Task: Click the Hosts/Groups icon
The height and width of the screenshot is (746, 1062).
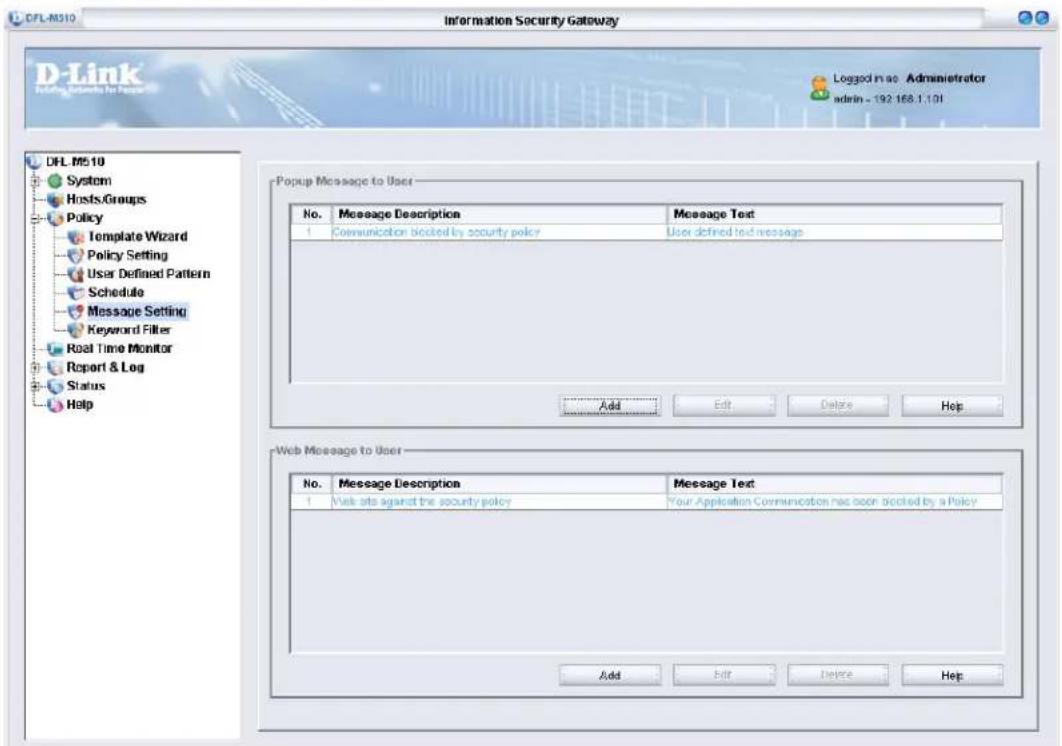Action: pos(55,200)
